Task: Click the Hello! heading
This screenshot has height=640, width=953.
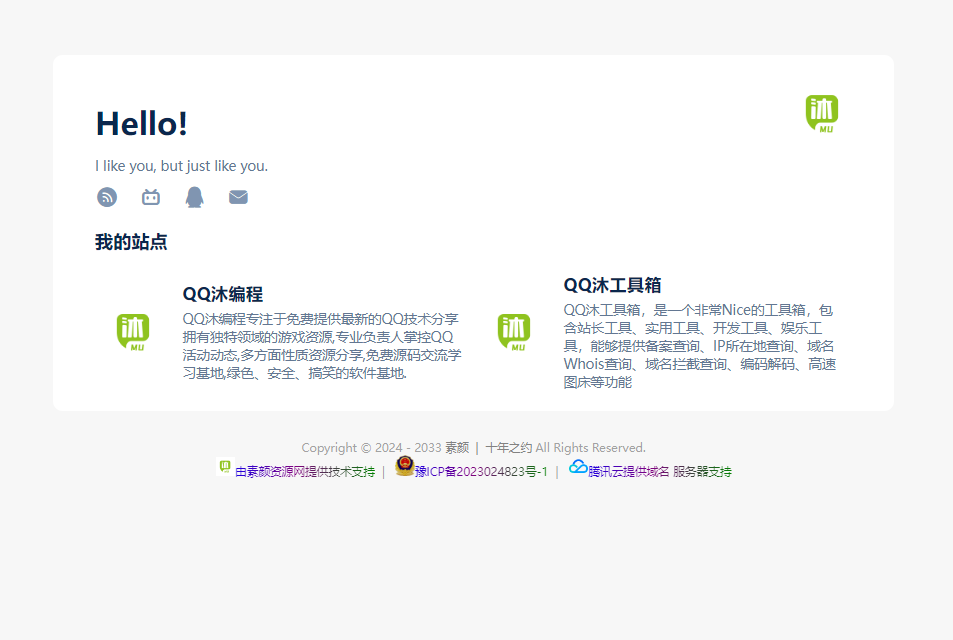Action: tap(142, 124)
